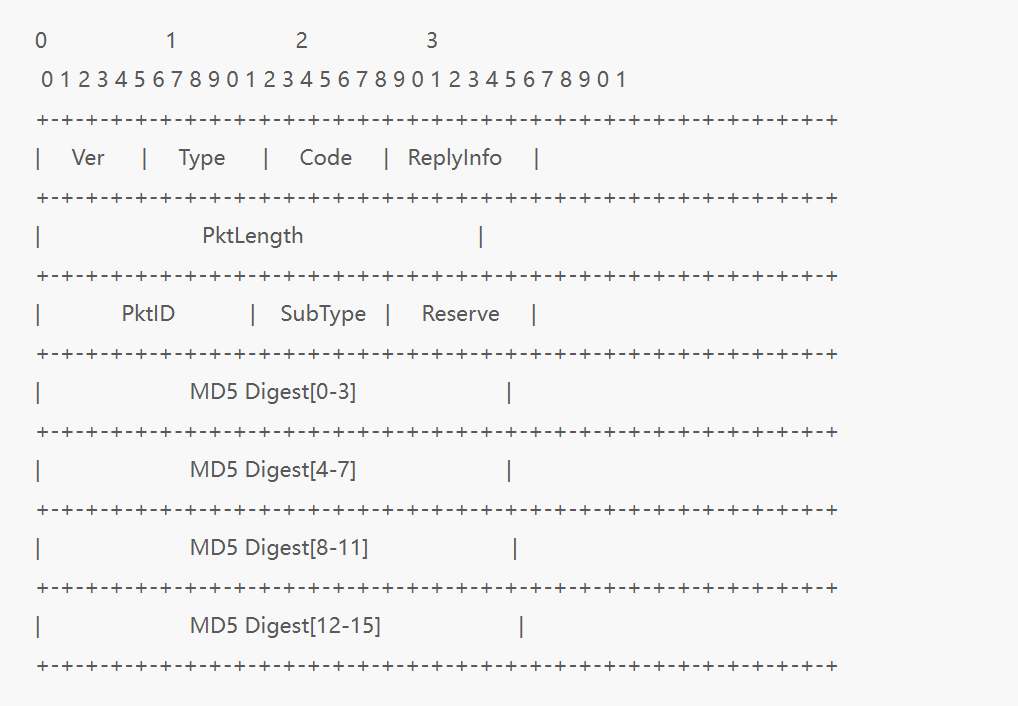Click the byte index 2 header
1018x706 pixels.
click(x=301, y=41)
